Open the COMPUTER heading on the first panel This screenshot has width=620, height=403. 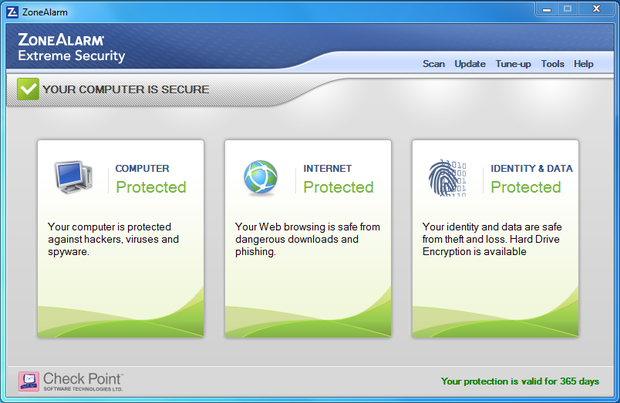tap(142, 168)
